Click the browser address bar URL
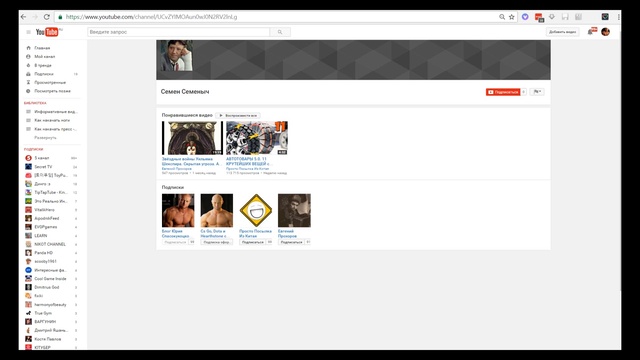The width and height of the screenshot is (640, 360). (151, 17)
